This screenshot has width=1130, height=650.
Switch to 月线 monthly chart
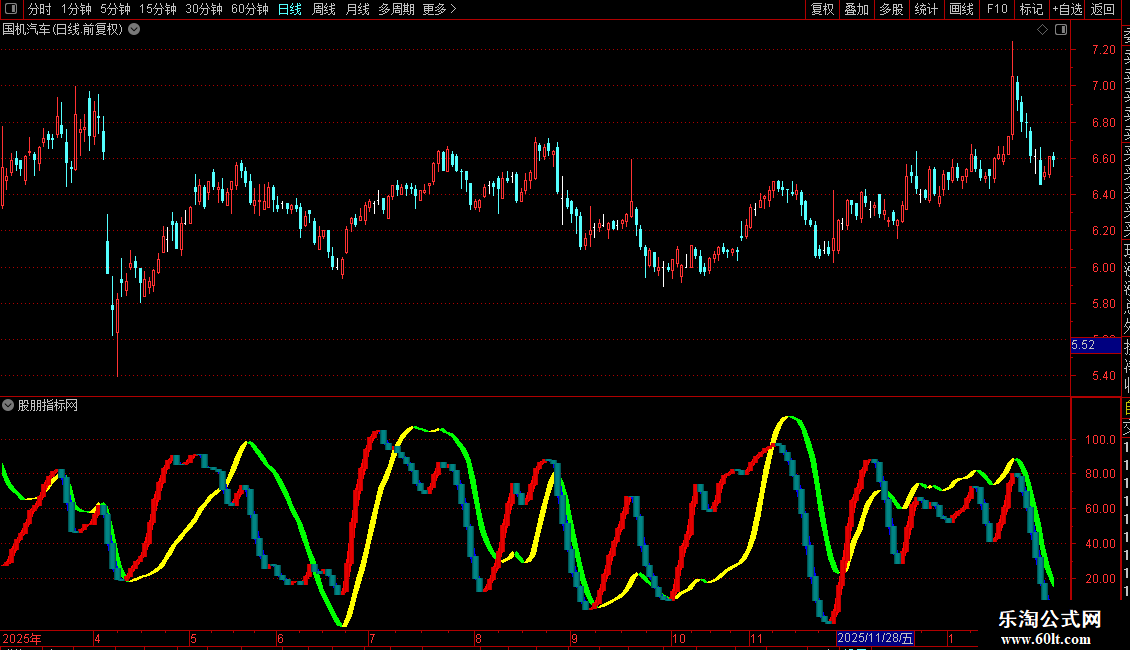[x=357, y=9]
